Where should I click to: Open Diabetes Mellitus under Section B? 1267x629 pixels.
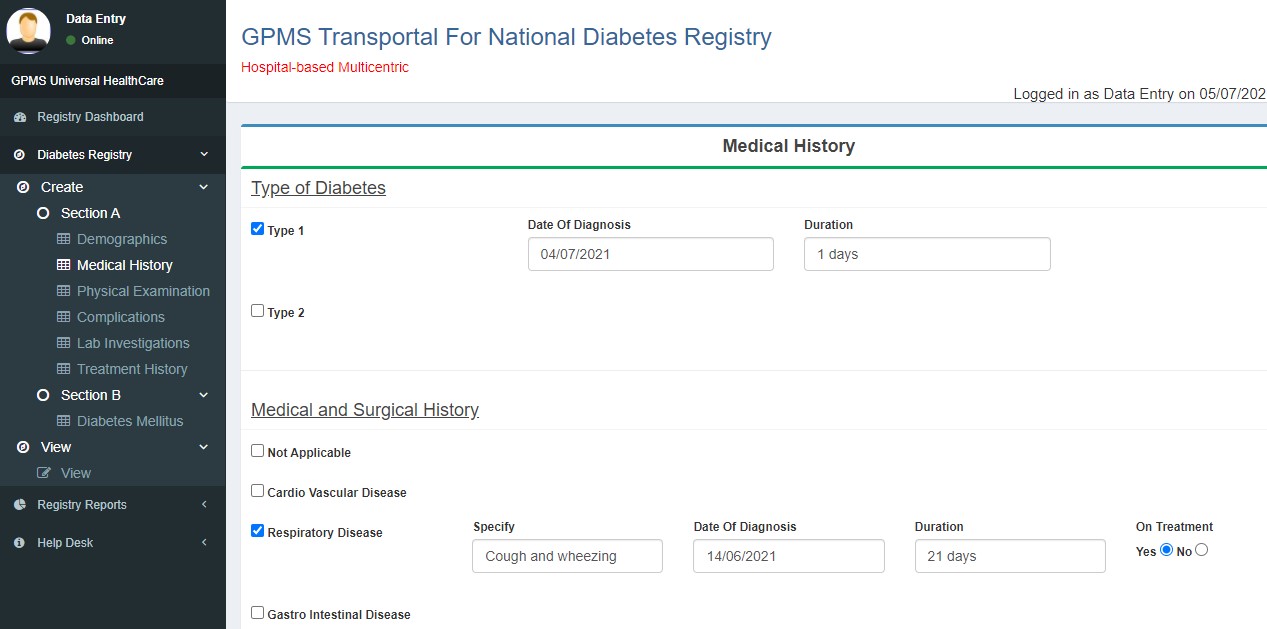(130, 421)
